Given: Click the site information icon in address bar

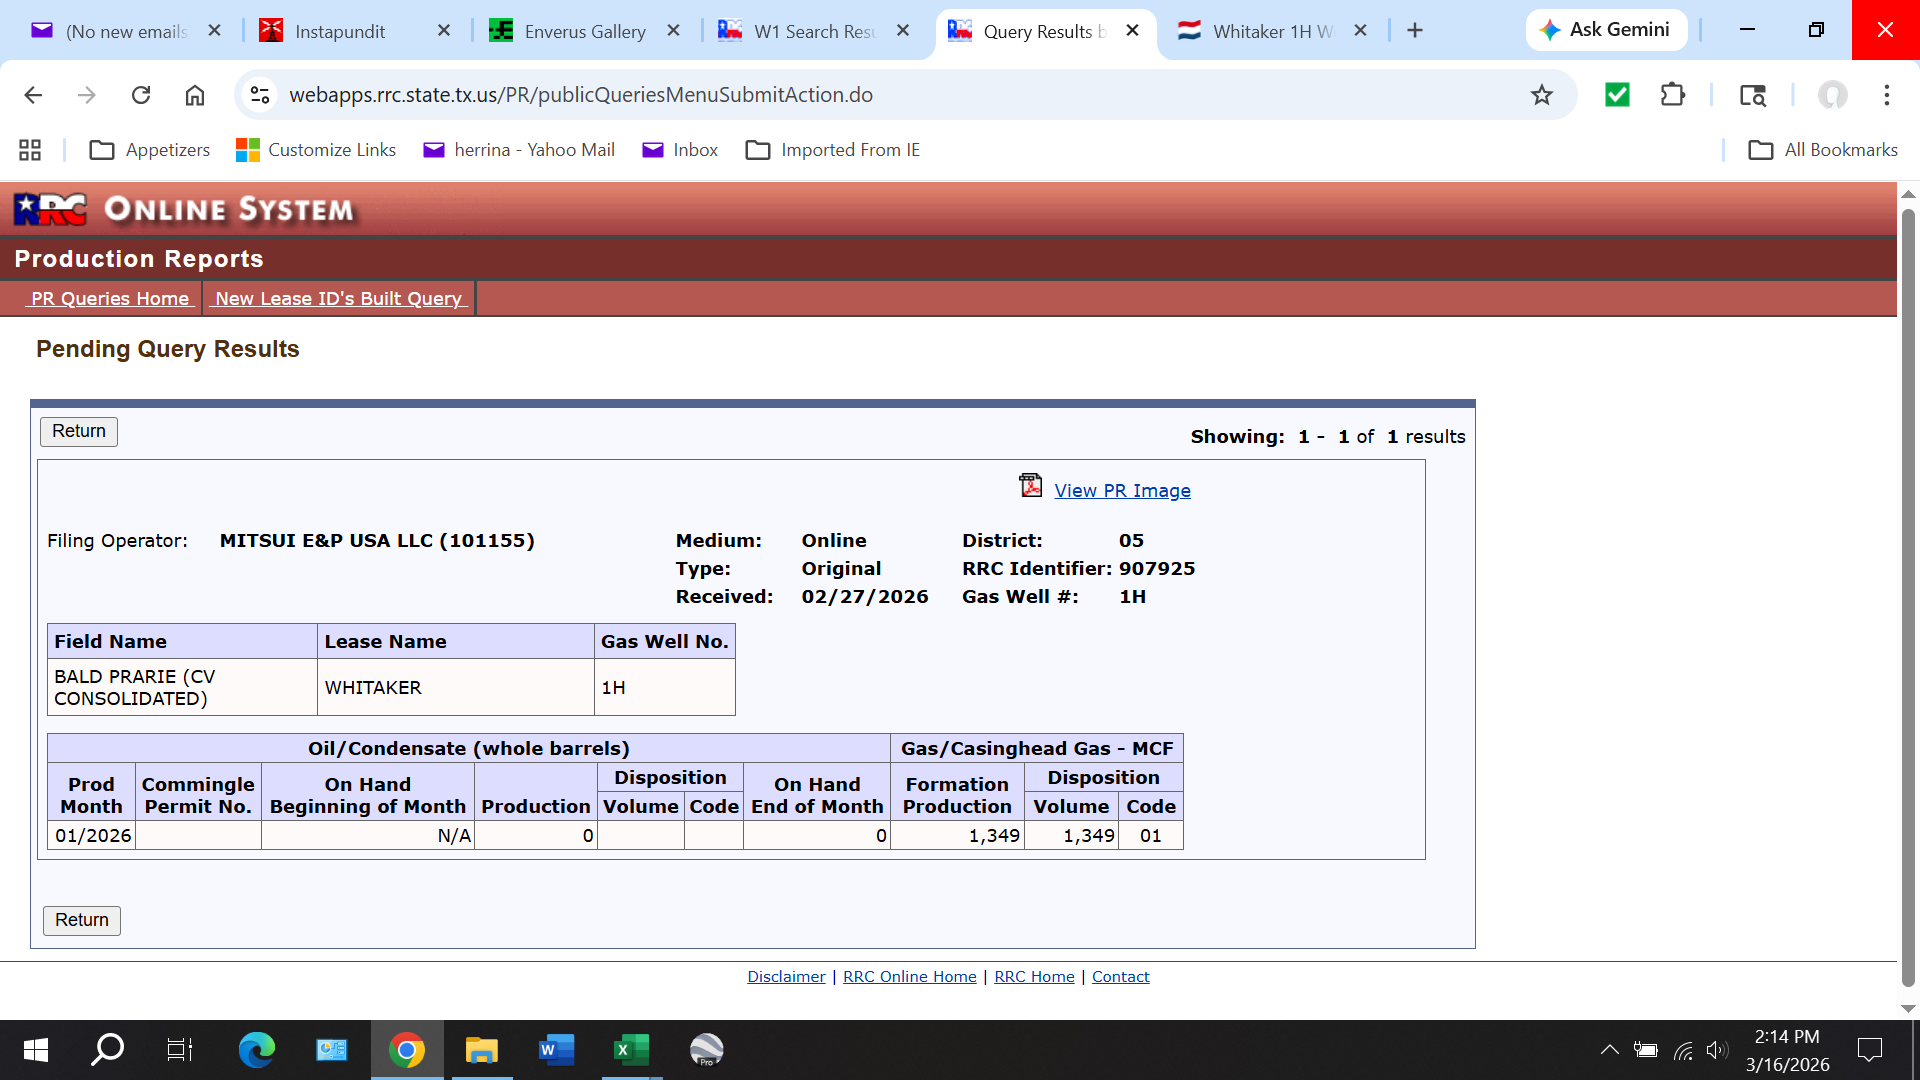Looking at the screenshot, I should [x=260, y=95].
